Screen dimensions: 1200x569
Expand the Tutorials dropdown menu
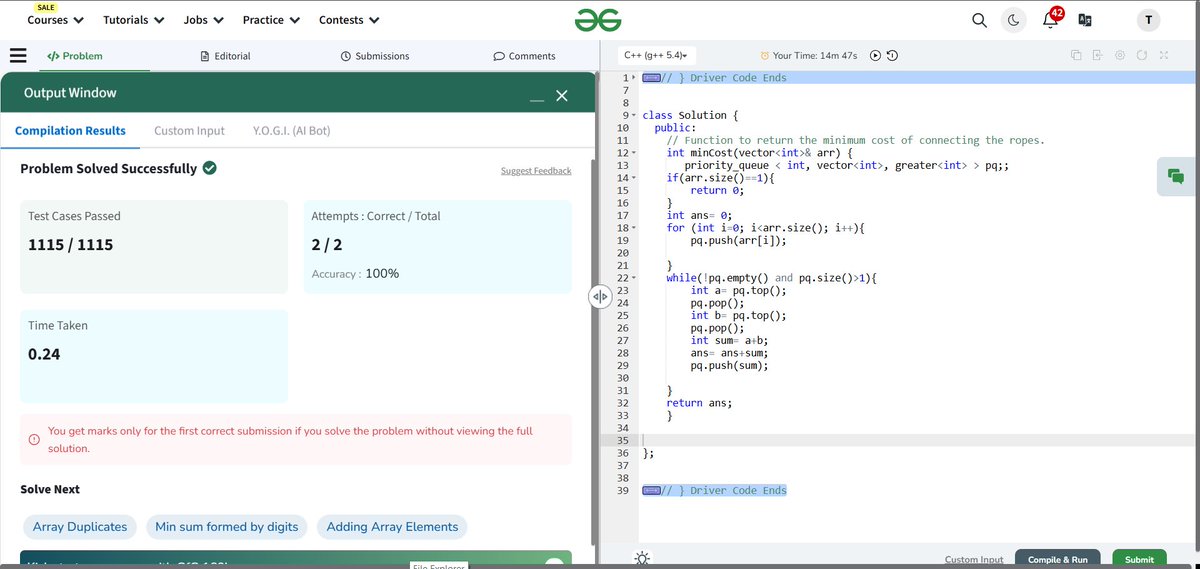pos(134,20)
